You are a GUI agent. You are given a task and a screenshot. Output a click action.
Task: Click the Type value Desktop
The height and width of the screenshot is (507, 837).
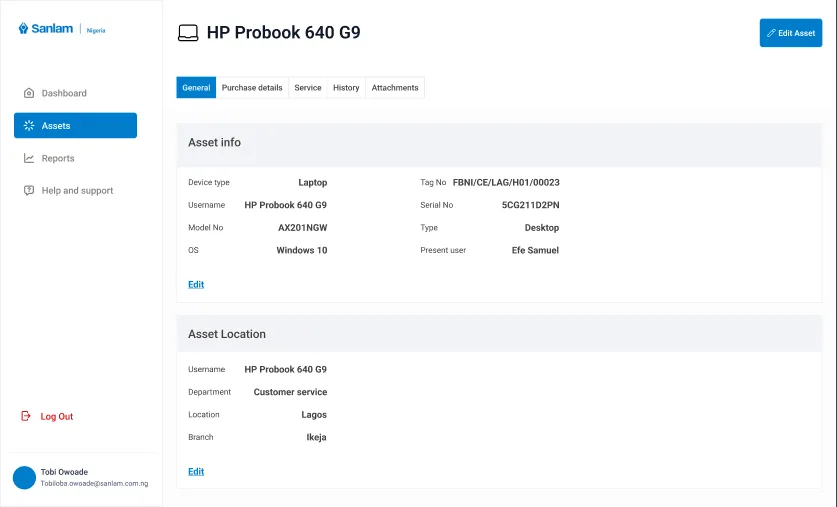tap(542, 228)
